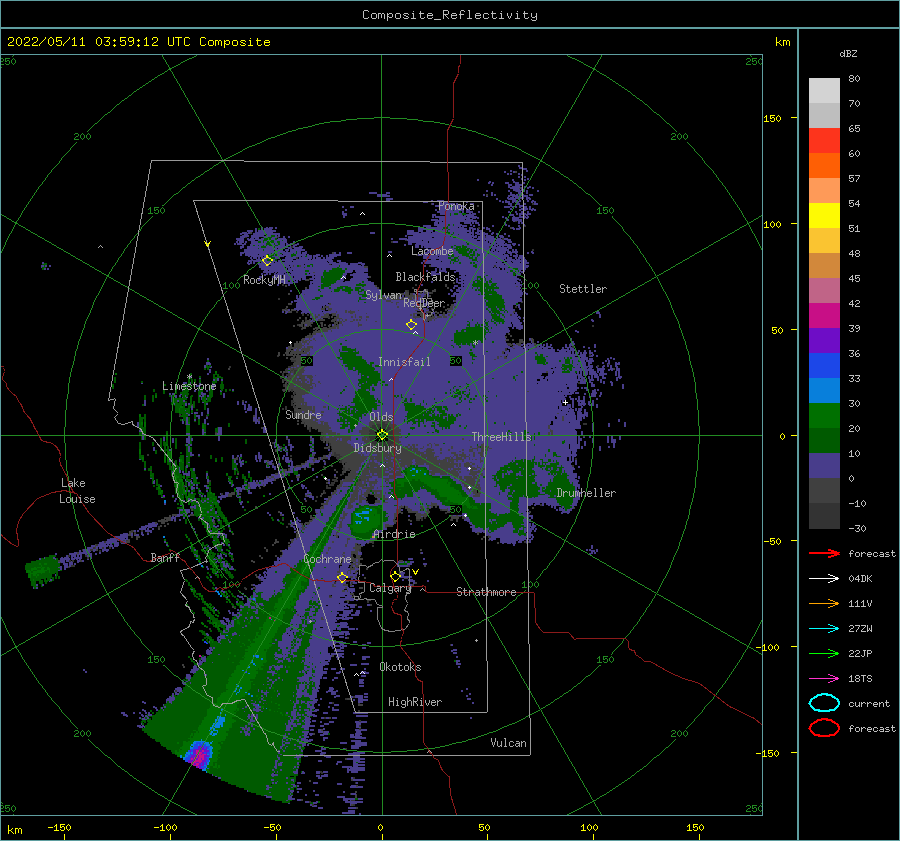Pick the purple 39-36 dBZ color swatch
The width and height of the screenshot is (900, 841).
click(x=824, y=341)
